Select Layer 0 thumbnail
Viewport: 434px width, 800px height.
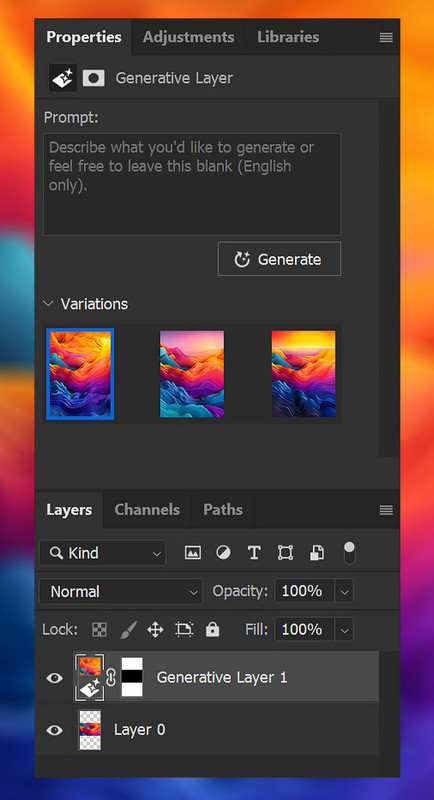pos(90,730)
